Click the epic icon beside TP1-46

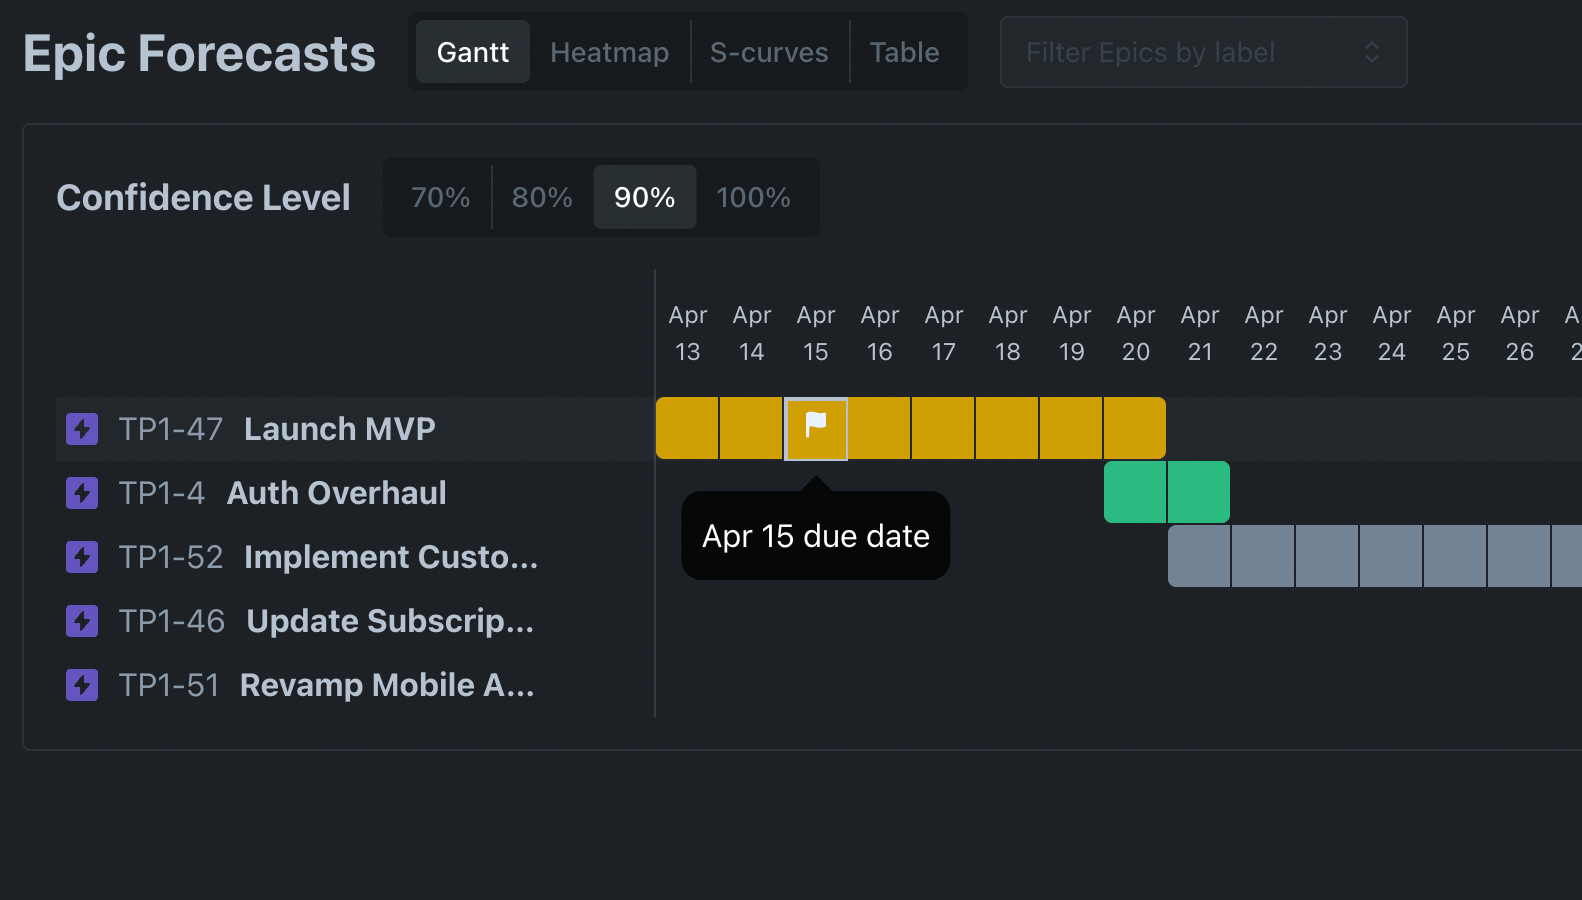[82, 621]
